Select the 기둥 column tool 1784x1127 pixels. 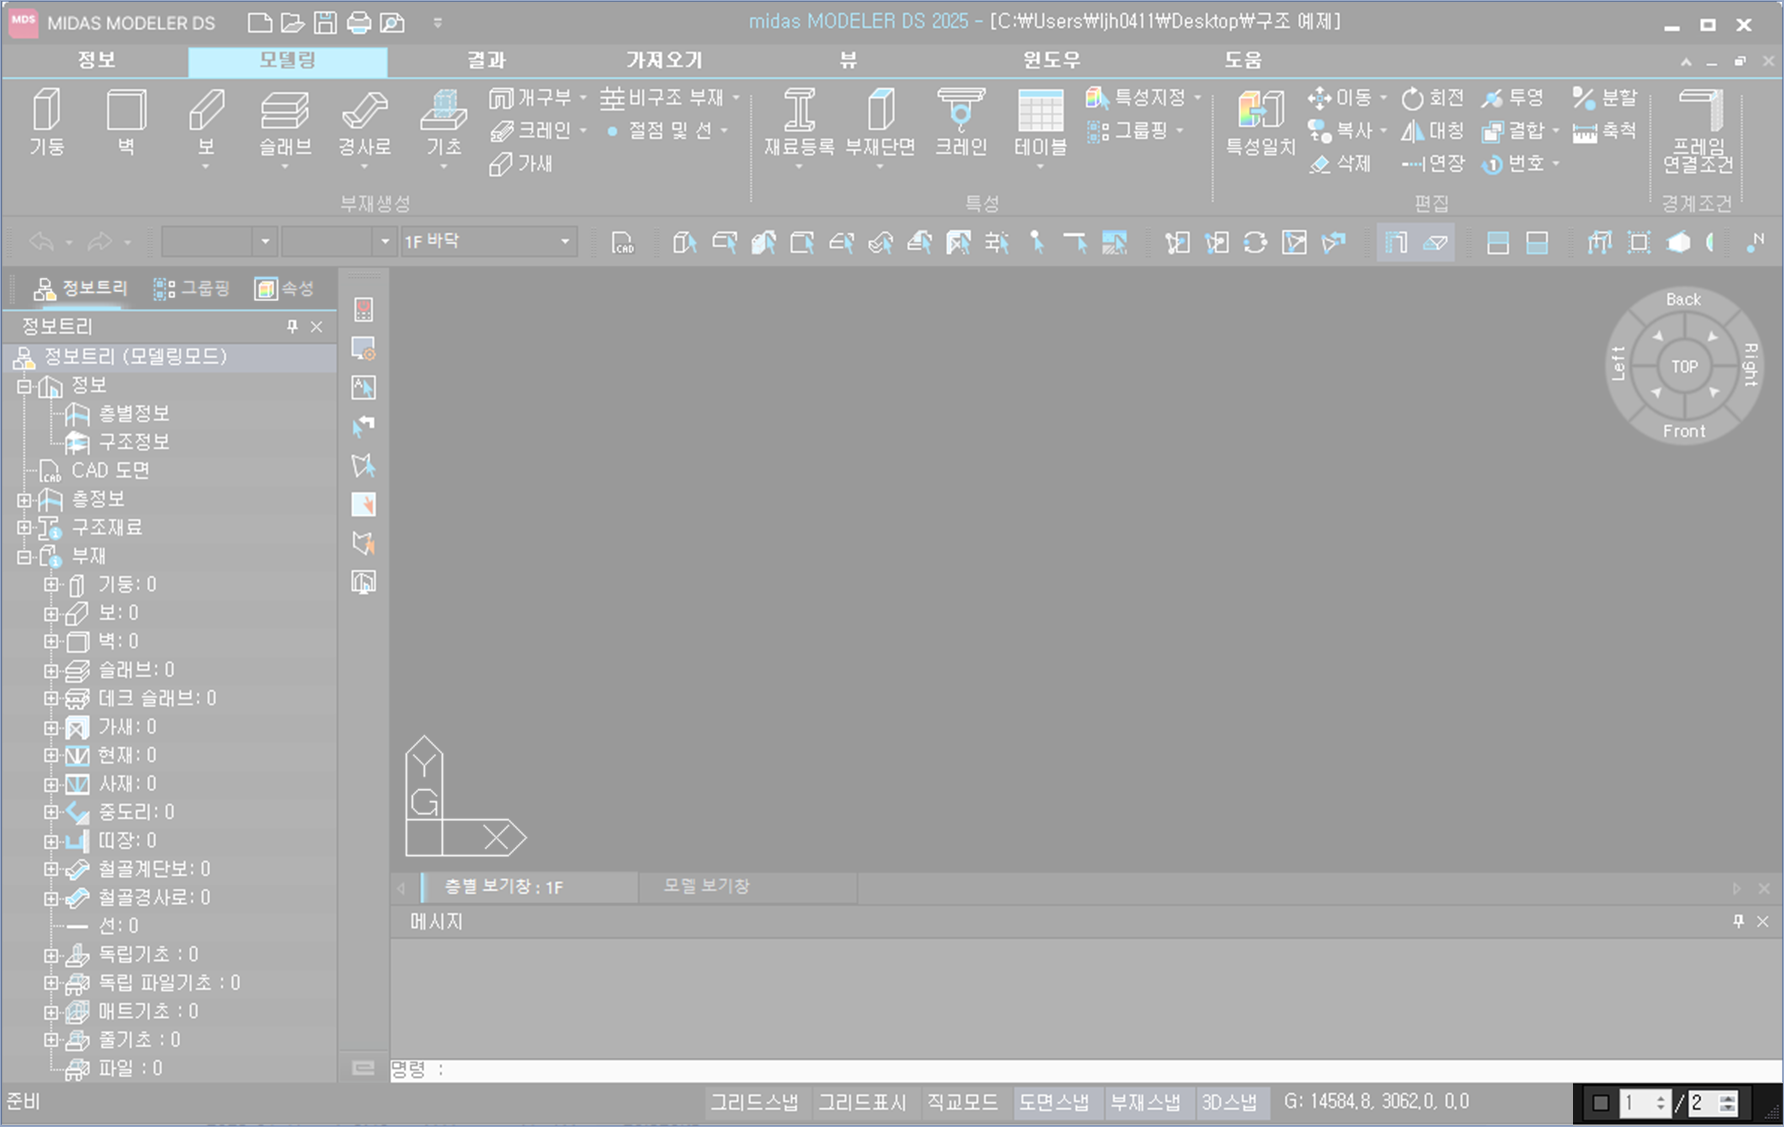(x=46, y=122)
